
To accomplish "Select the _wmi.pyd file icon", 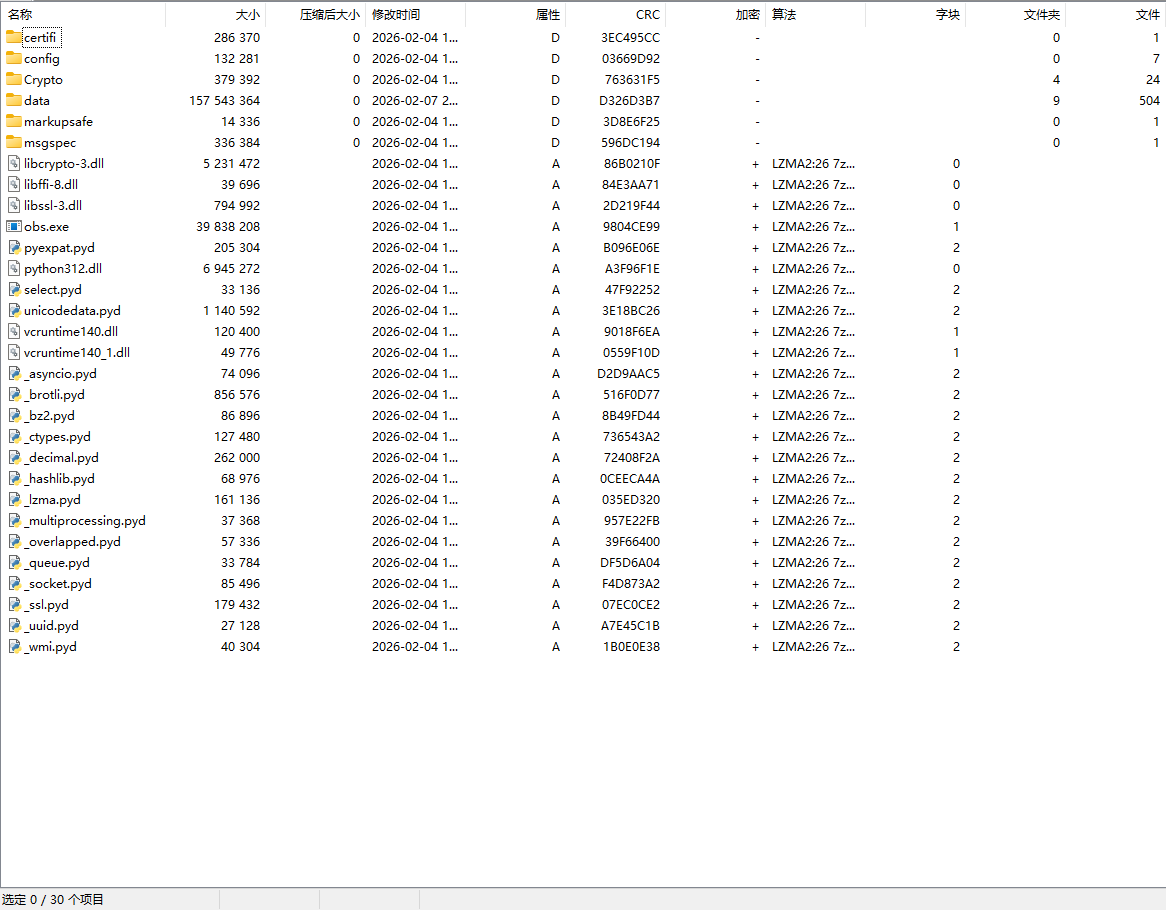I will [x=14, y=646].
